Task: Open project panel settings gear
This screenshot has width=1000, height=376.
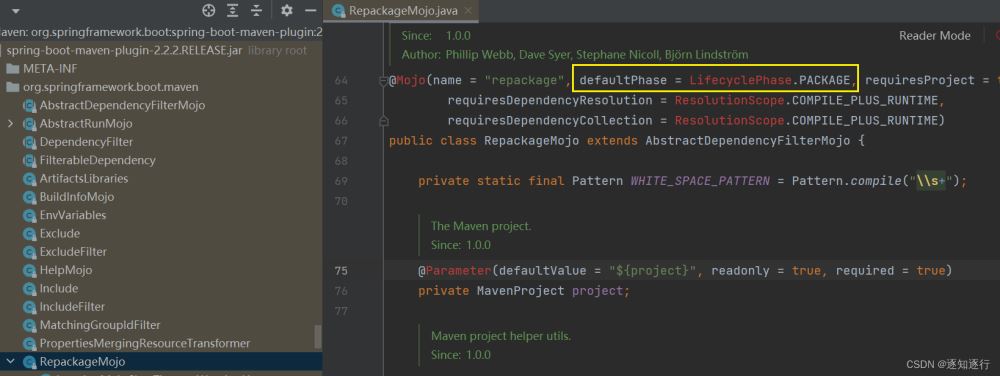Action: [x=287, y=10]
